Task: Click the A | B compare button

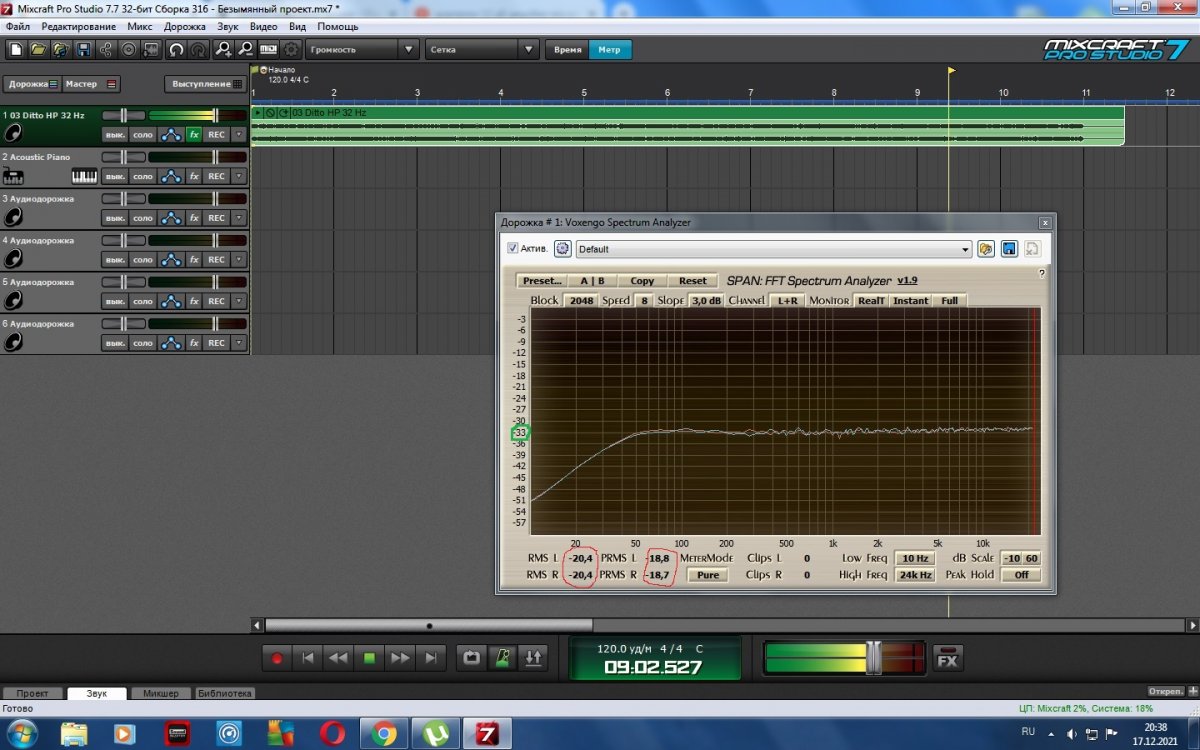Action: (592, 281)
